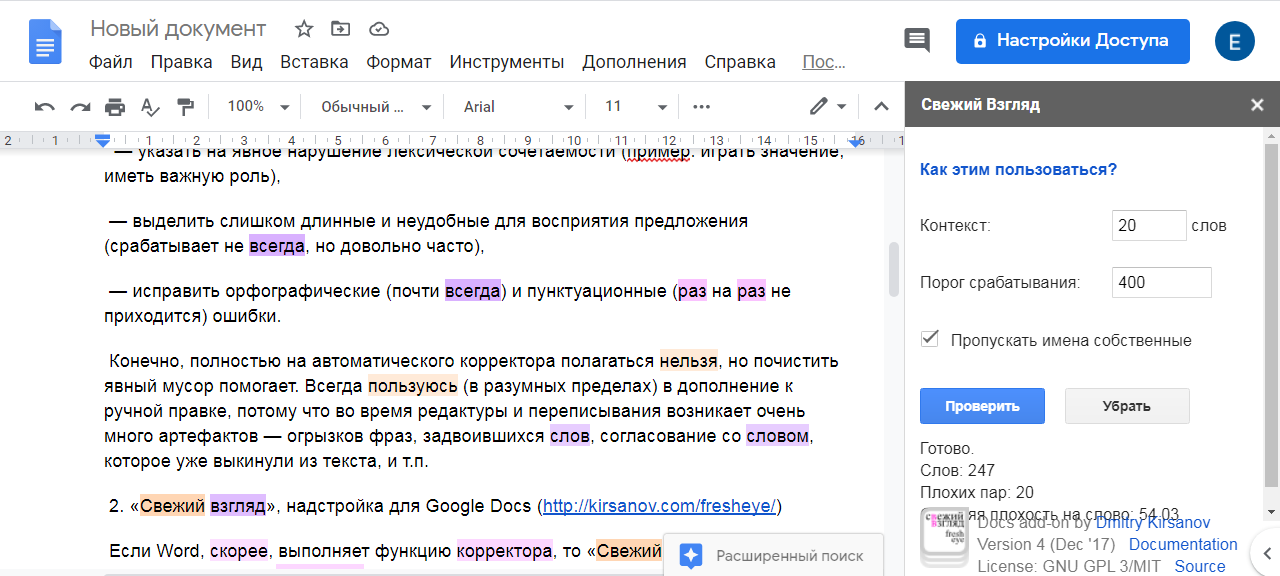Open the Как этим пользоваться? link

(1018, 170)
